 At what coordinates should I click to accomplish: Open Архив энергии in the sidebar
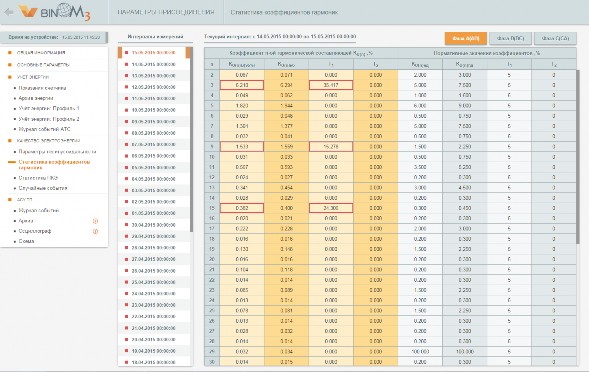(36, 98)
